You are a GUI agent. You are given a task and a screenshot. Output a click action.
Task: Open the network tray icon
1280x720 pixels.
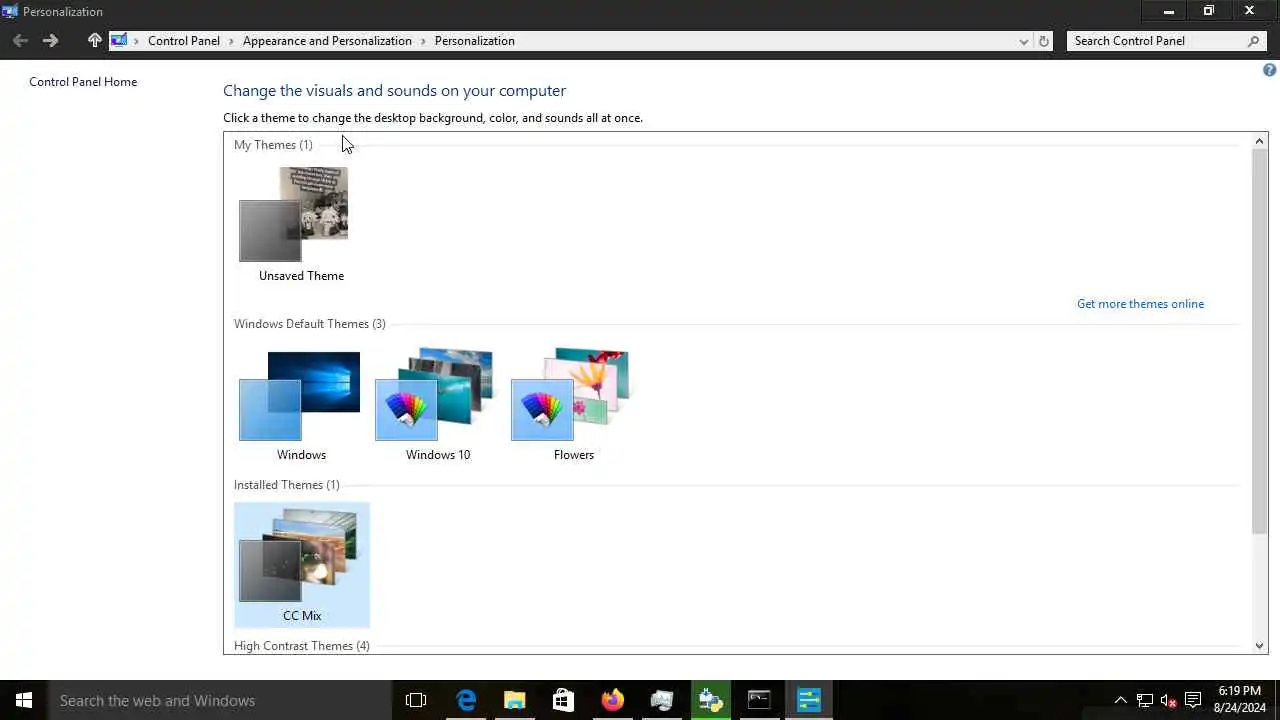(1144, 700)
